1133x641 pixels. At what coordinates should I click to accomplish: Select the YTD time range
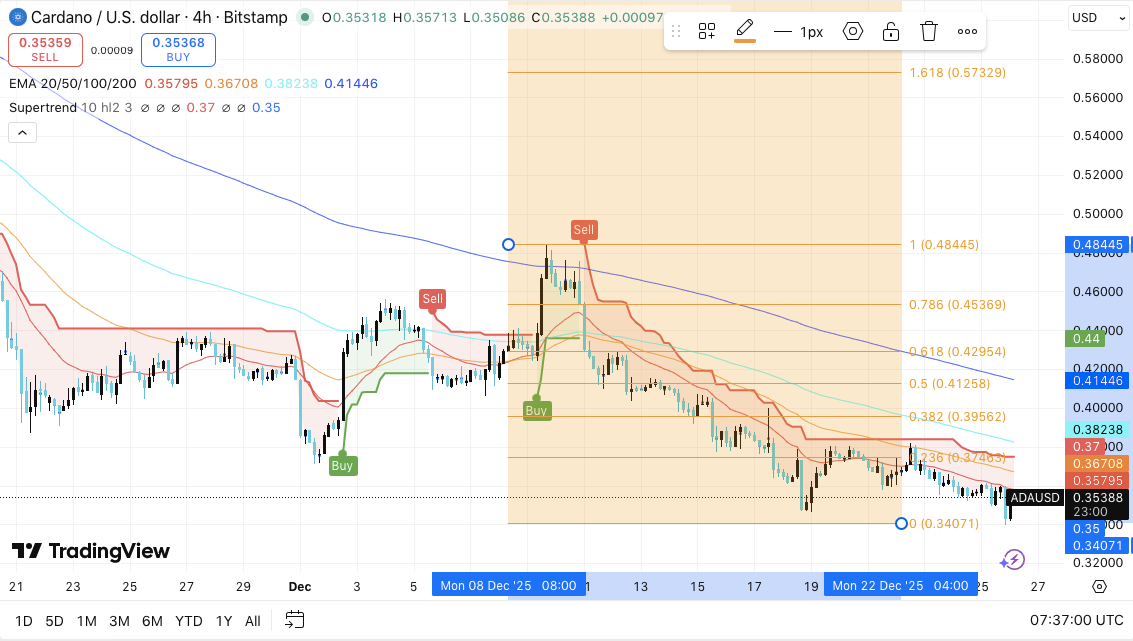188,621
